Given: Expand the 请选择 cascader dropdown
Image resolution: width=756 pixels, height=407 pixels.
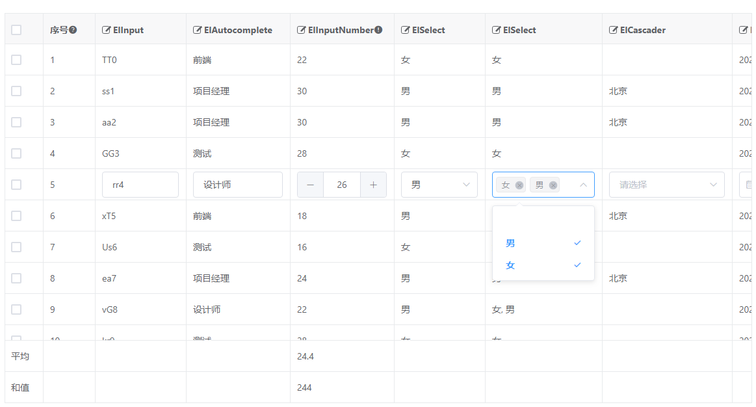Looking at the screenshot, I should point(666,185).
